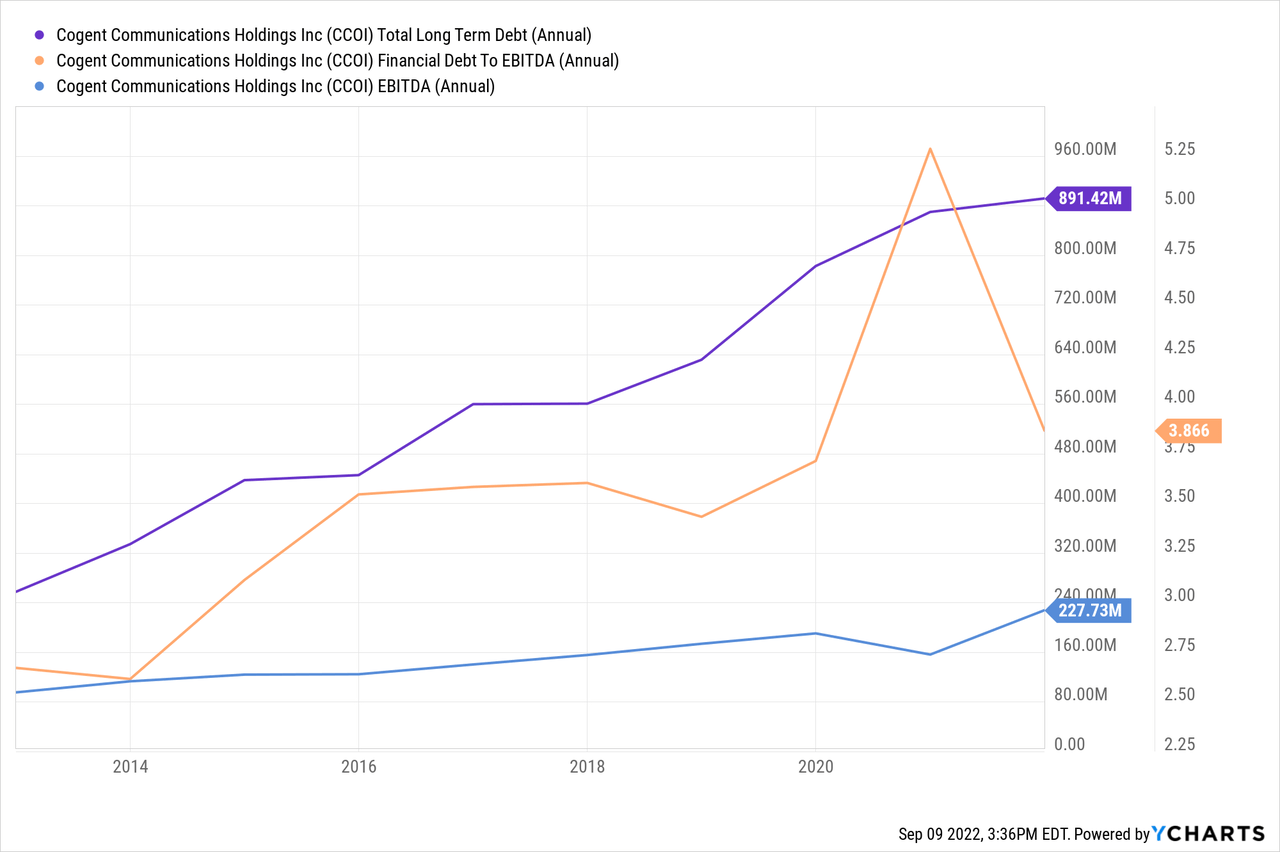The width and height of the screenshot is (1280, 852).
Task: Click the 3.25 ratio axis label
Action: tap(1181, 546)
